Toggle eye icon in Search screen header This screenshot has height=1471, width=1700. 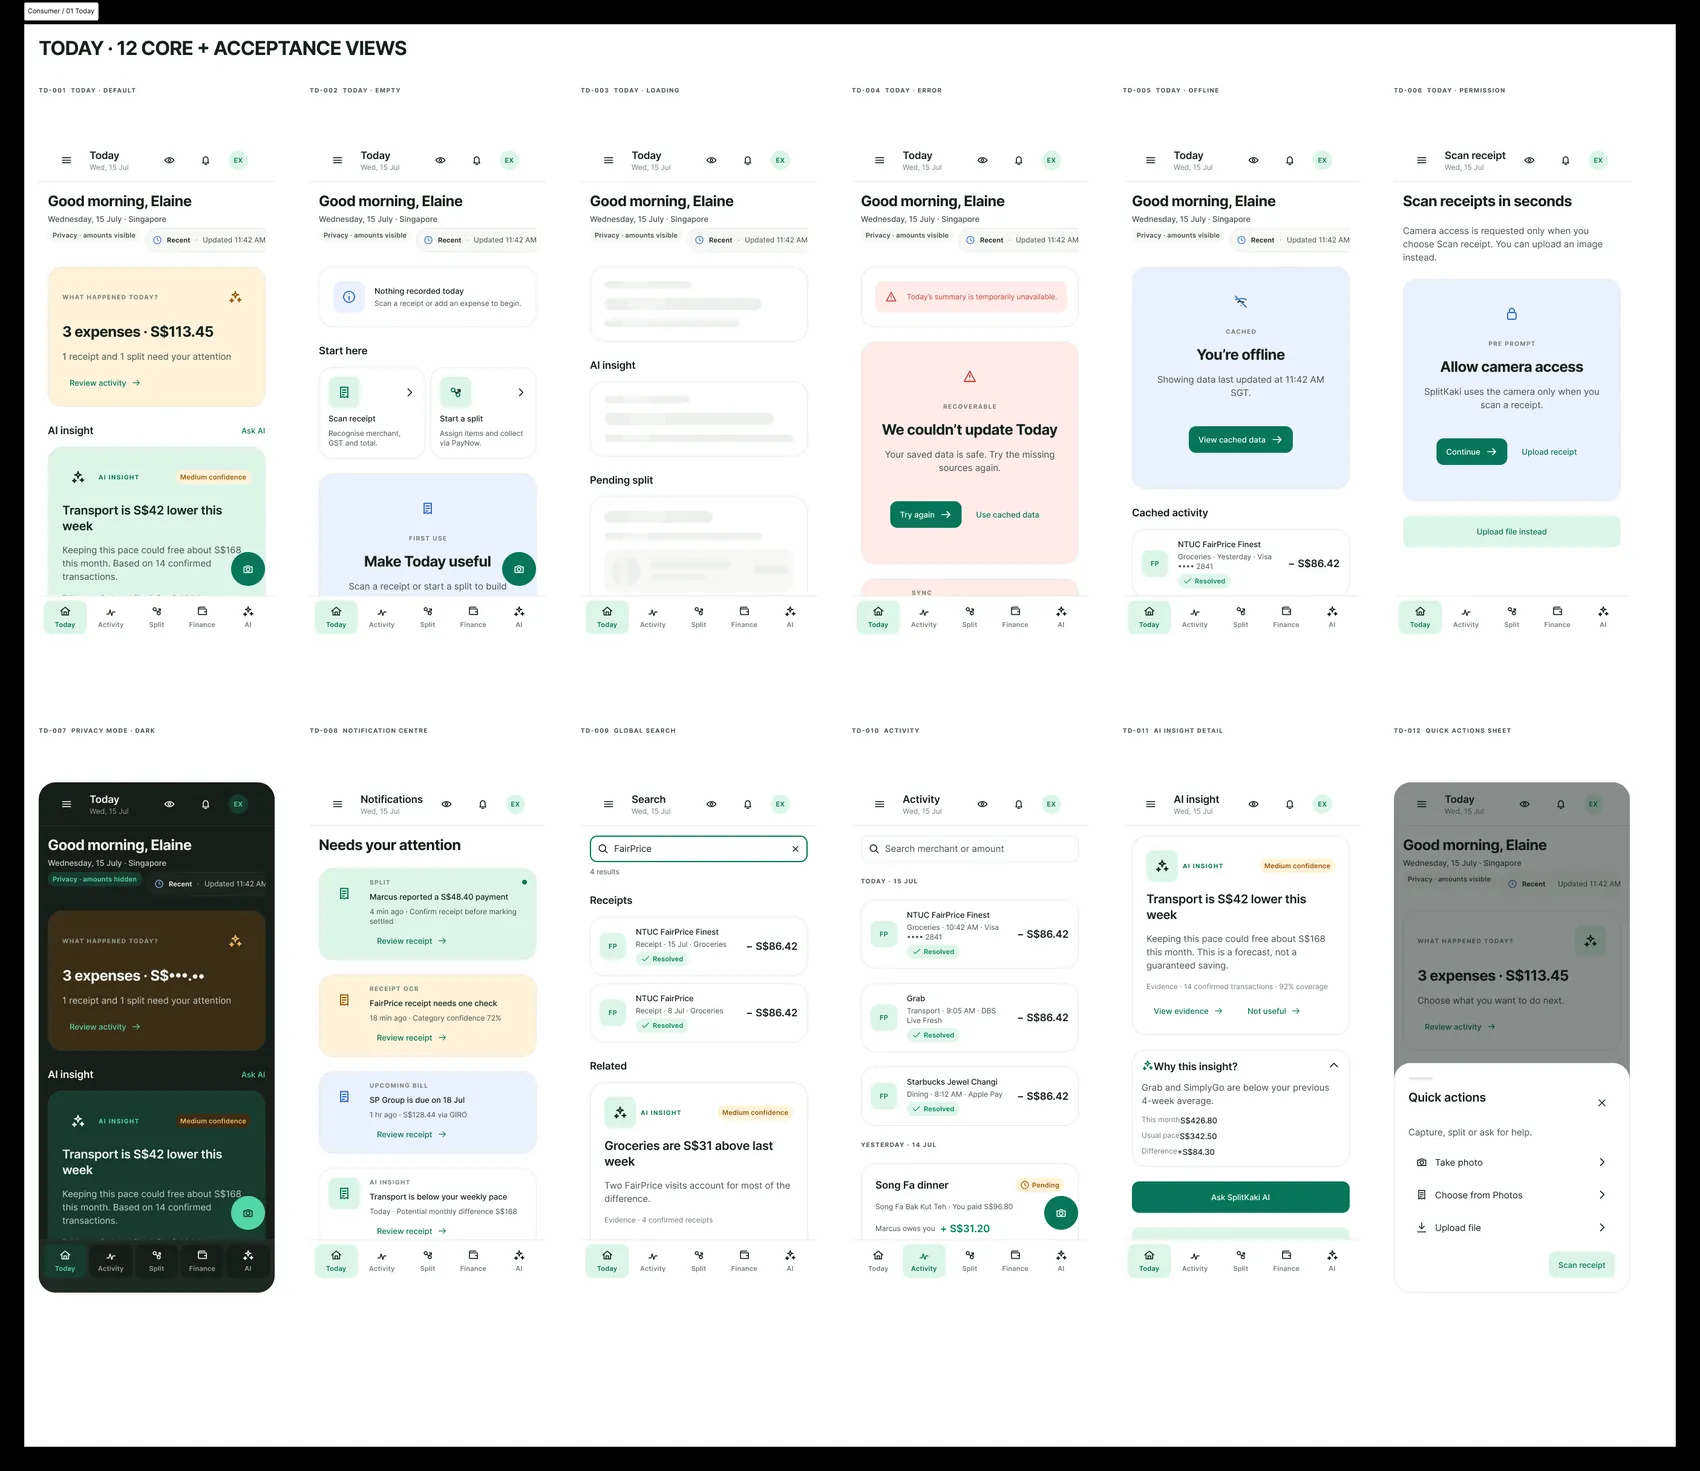[711, 804]
